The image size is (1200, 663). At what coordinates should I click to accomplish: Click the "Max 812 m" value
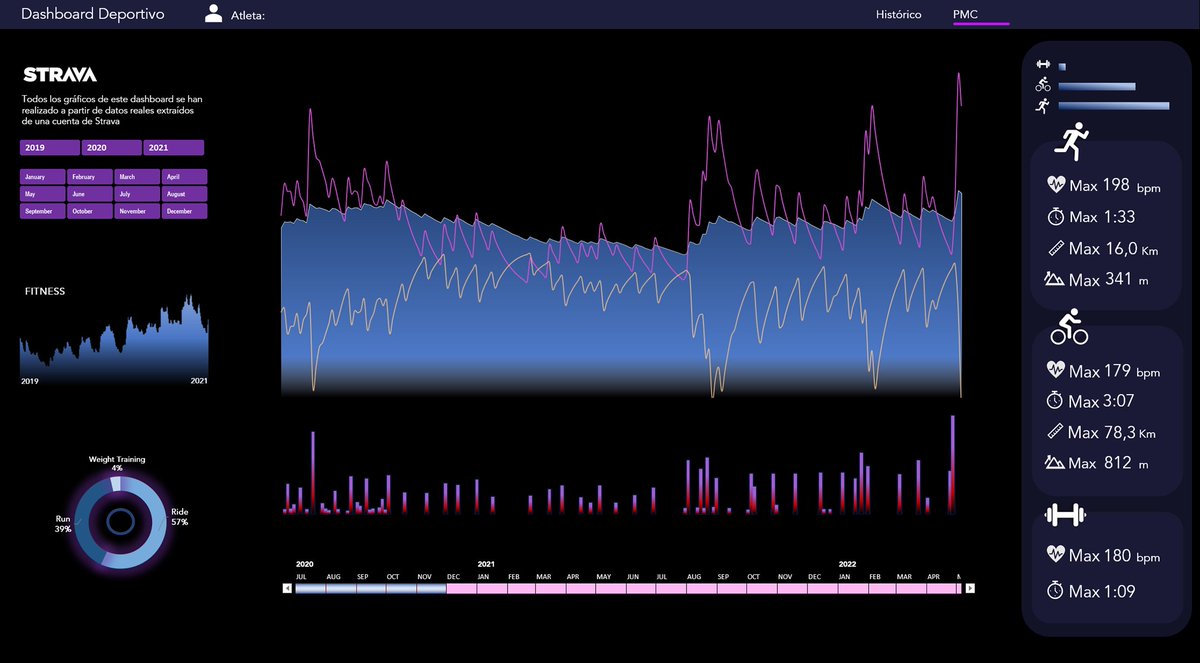coord(1109,463)
